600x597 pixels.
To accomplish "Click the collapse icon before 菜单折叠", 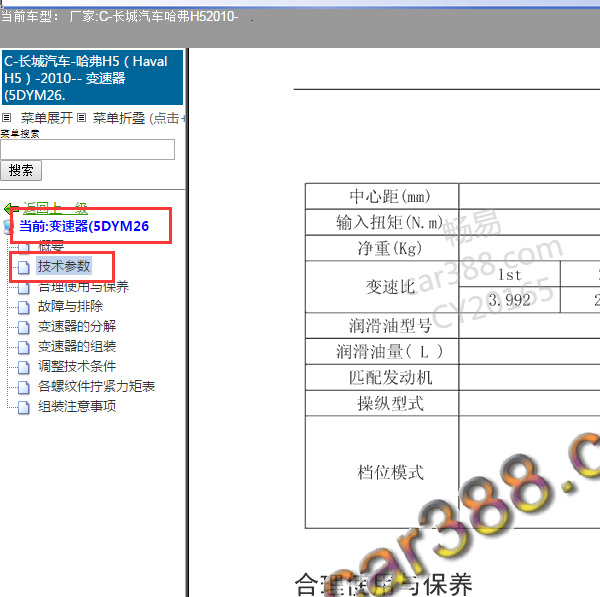I will pyautogui.click(x=81, y=117).
